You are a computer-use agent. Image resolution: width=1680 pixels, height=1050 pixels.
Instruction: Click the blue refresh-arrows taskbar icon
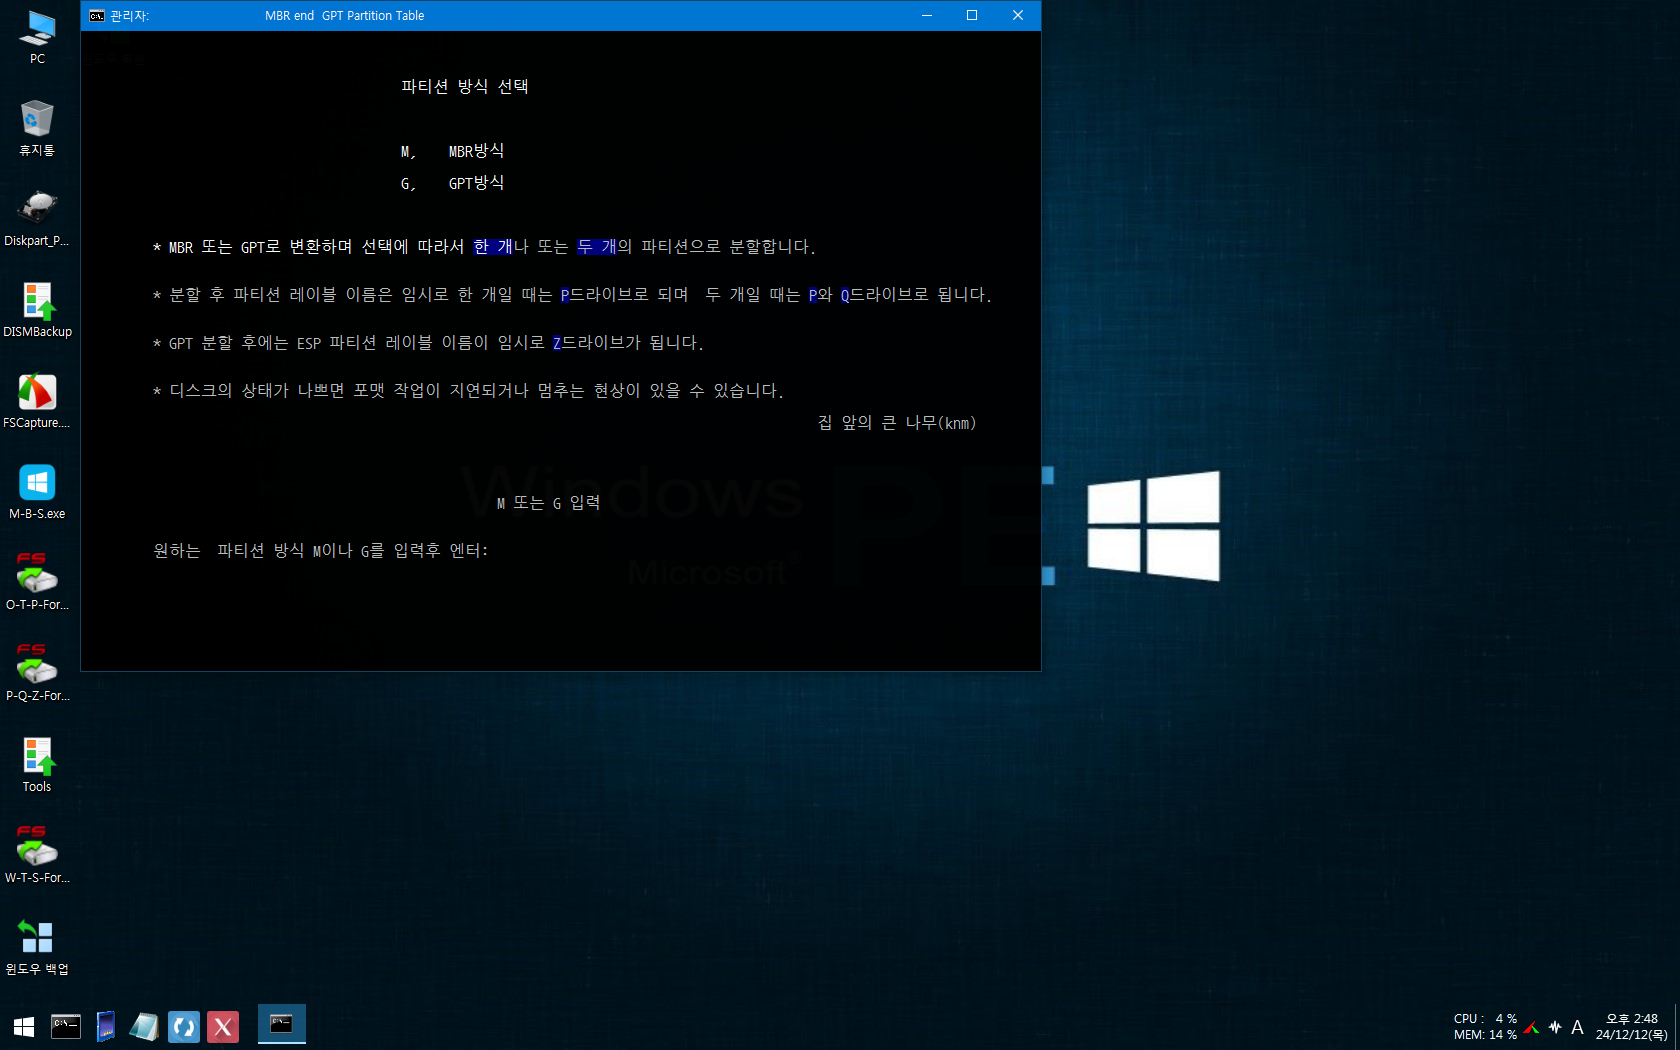[x=184, y=1027]
